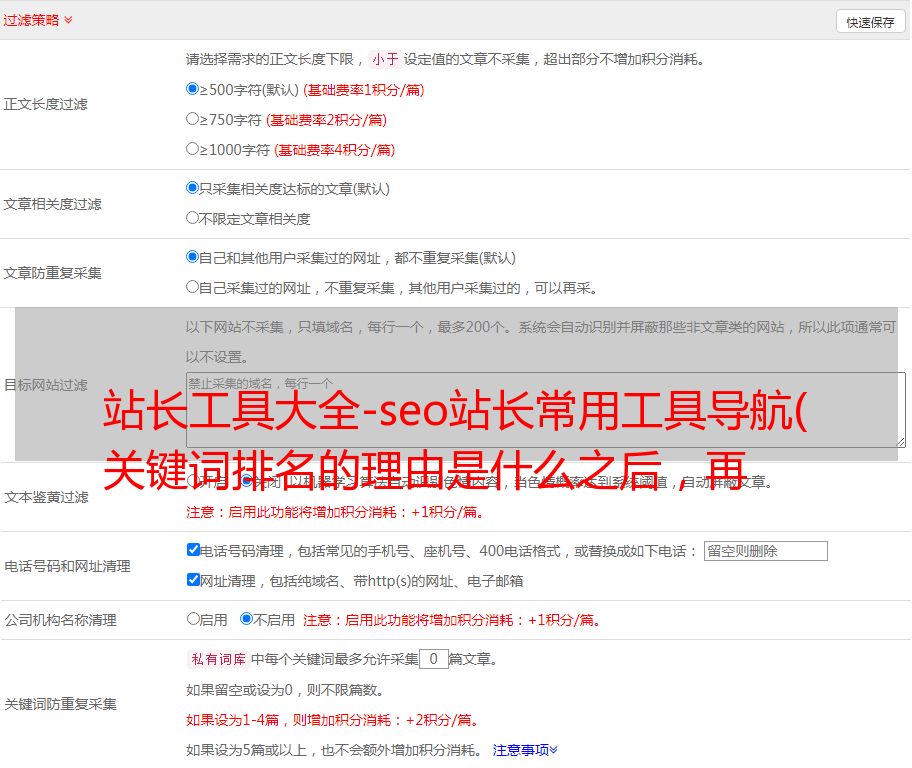
Task: Choose the ≥750字符 length filter
Action: (x=193, y=119)
